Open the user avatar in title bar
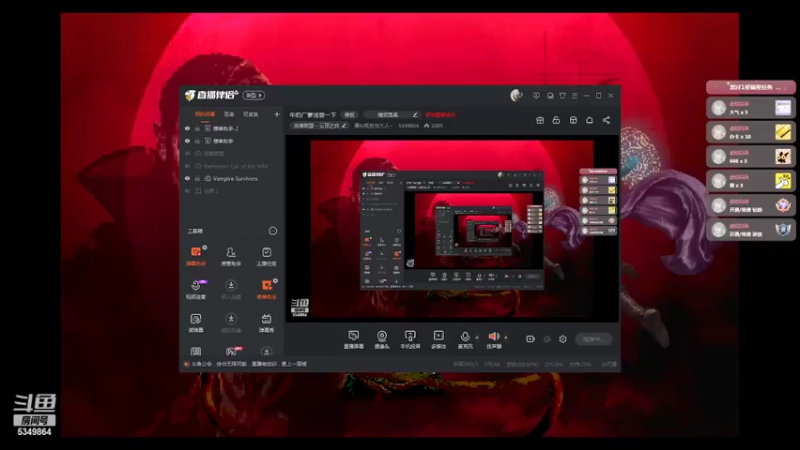 point(516,95)
